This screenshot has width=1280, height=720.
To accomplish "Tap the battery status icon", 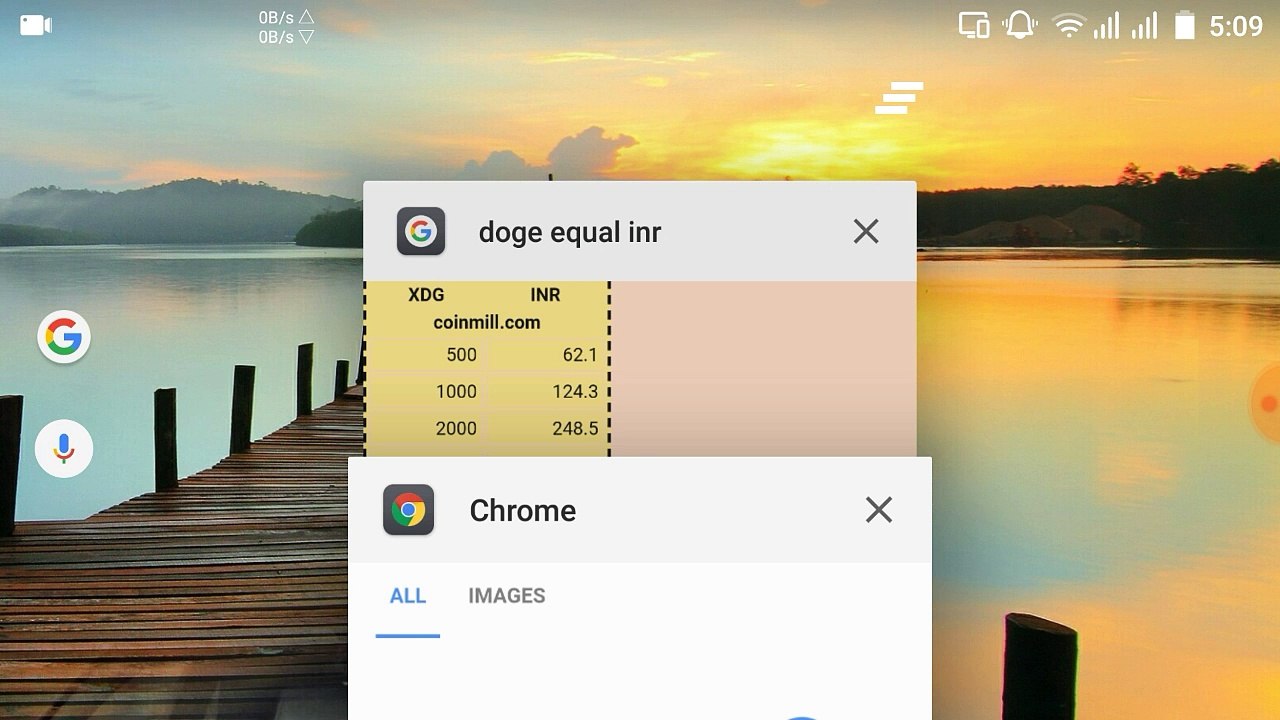I will coord(1185,25).
